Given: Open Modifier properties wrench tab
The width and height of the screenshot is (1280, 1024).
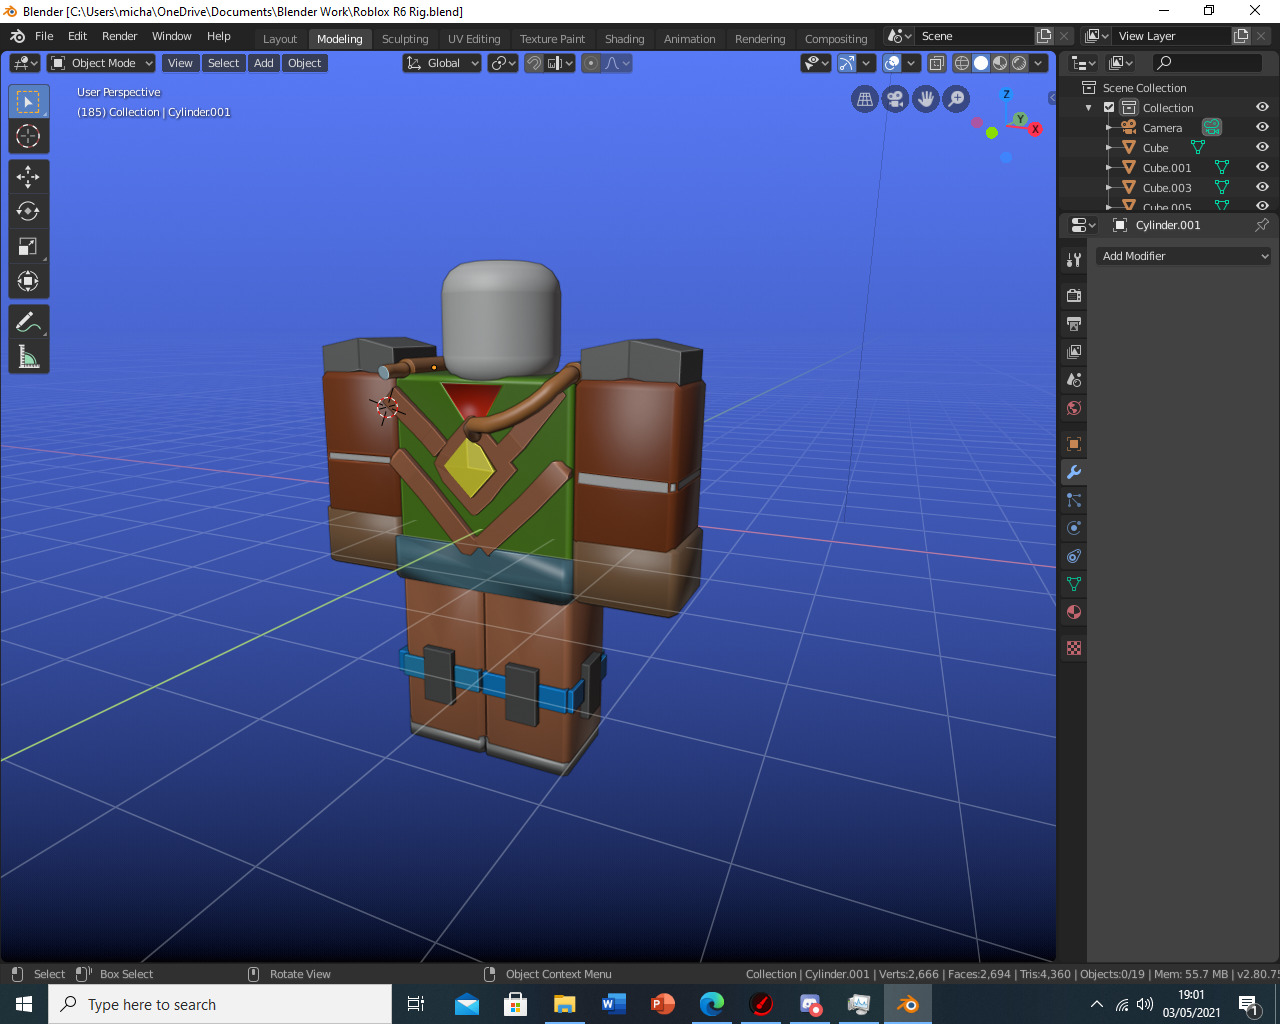Looking at the screenshot, I should [x=1074, y=472].
